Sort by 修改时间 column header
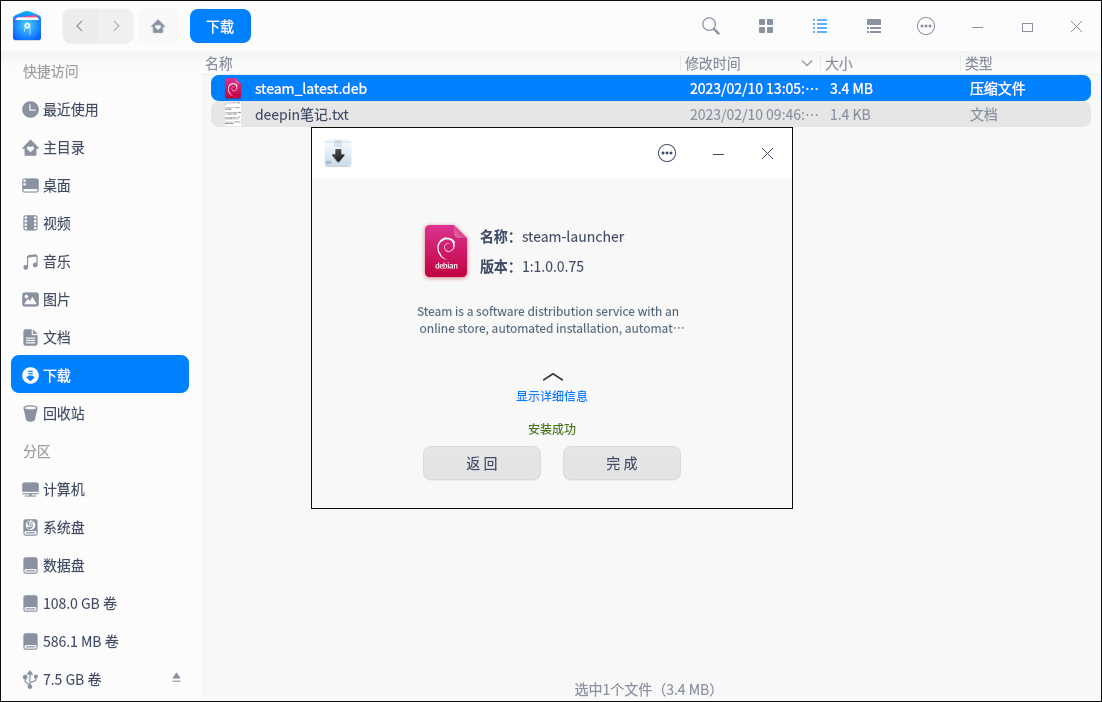This screenshot has height=702, width=1102. click(713, 64)
